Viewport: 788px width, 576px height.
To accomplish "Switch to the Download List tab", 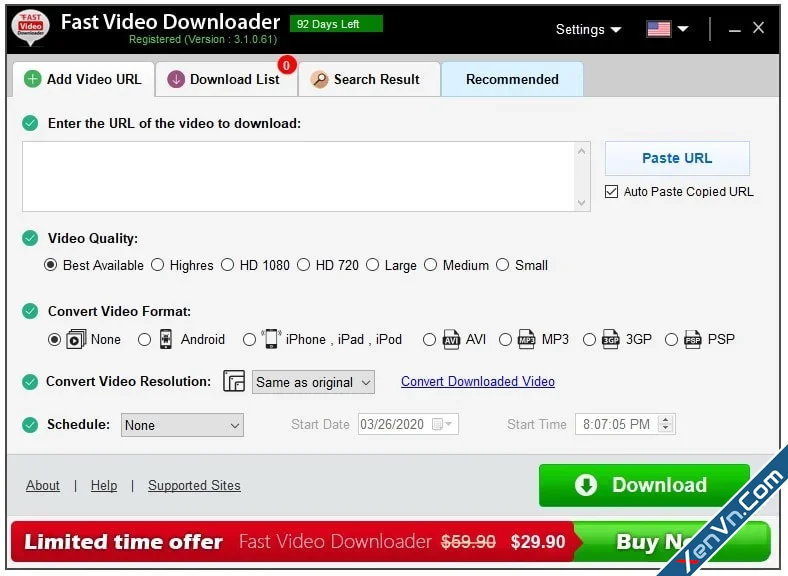I will [226, 79].
